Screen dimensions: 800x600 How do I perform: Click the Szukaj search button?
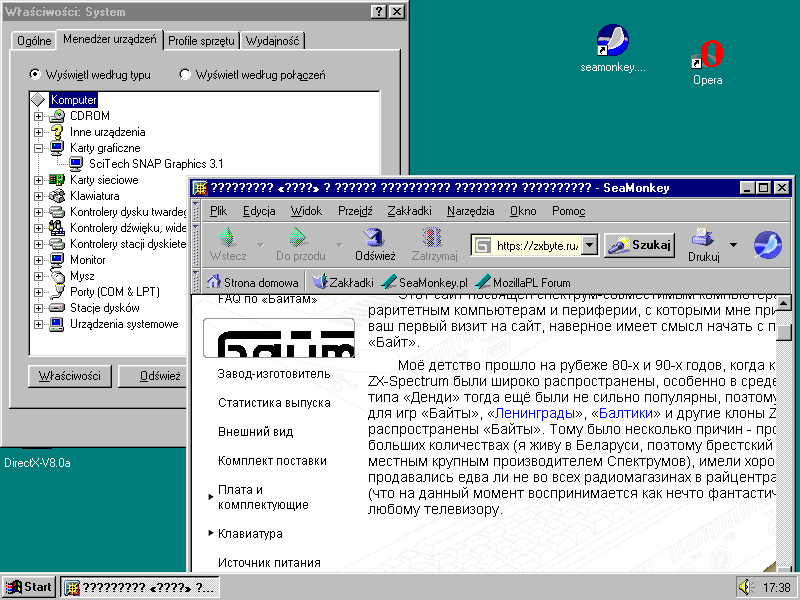pos(640,245)
